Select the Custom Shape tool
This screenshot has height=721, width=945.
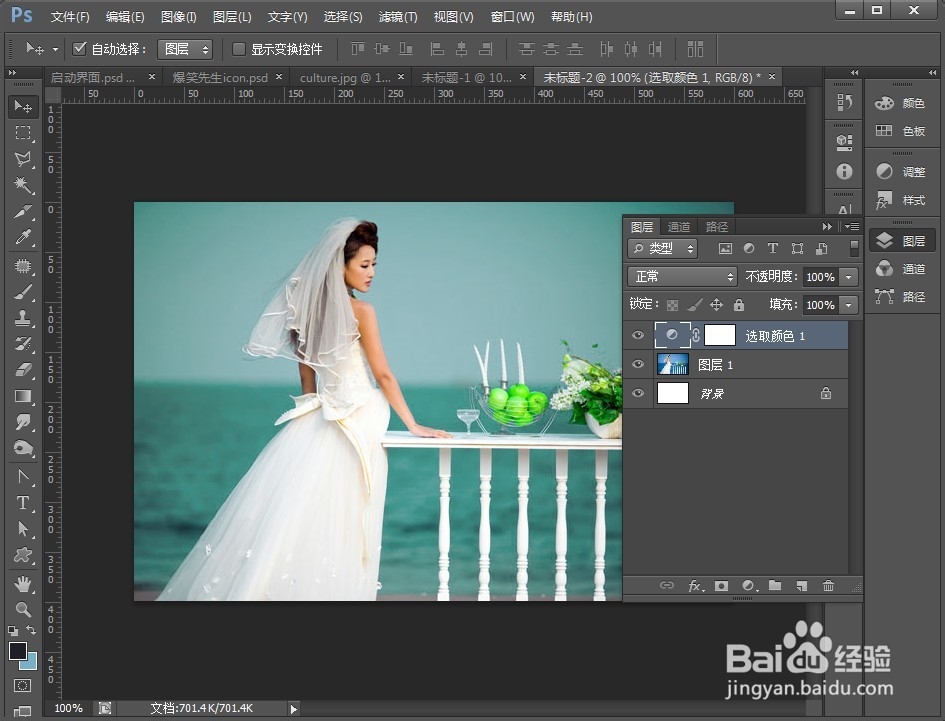(23, 555)
